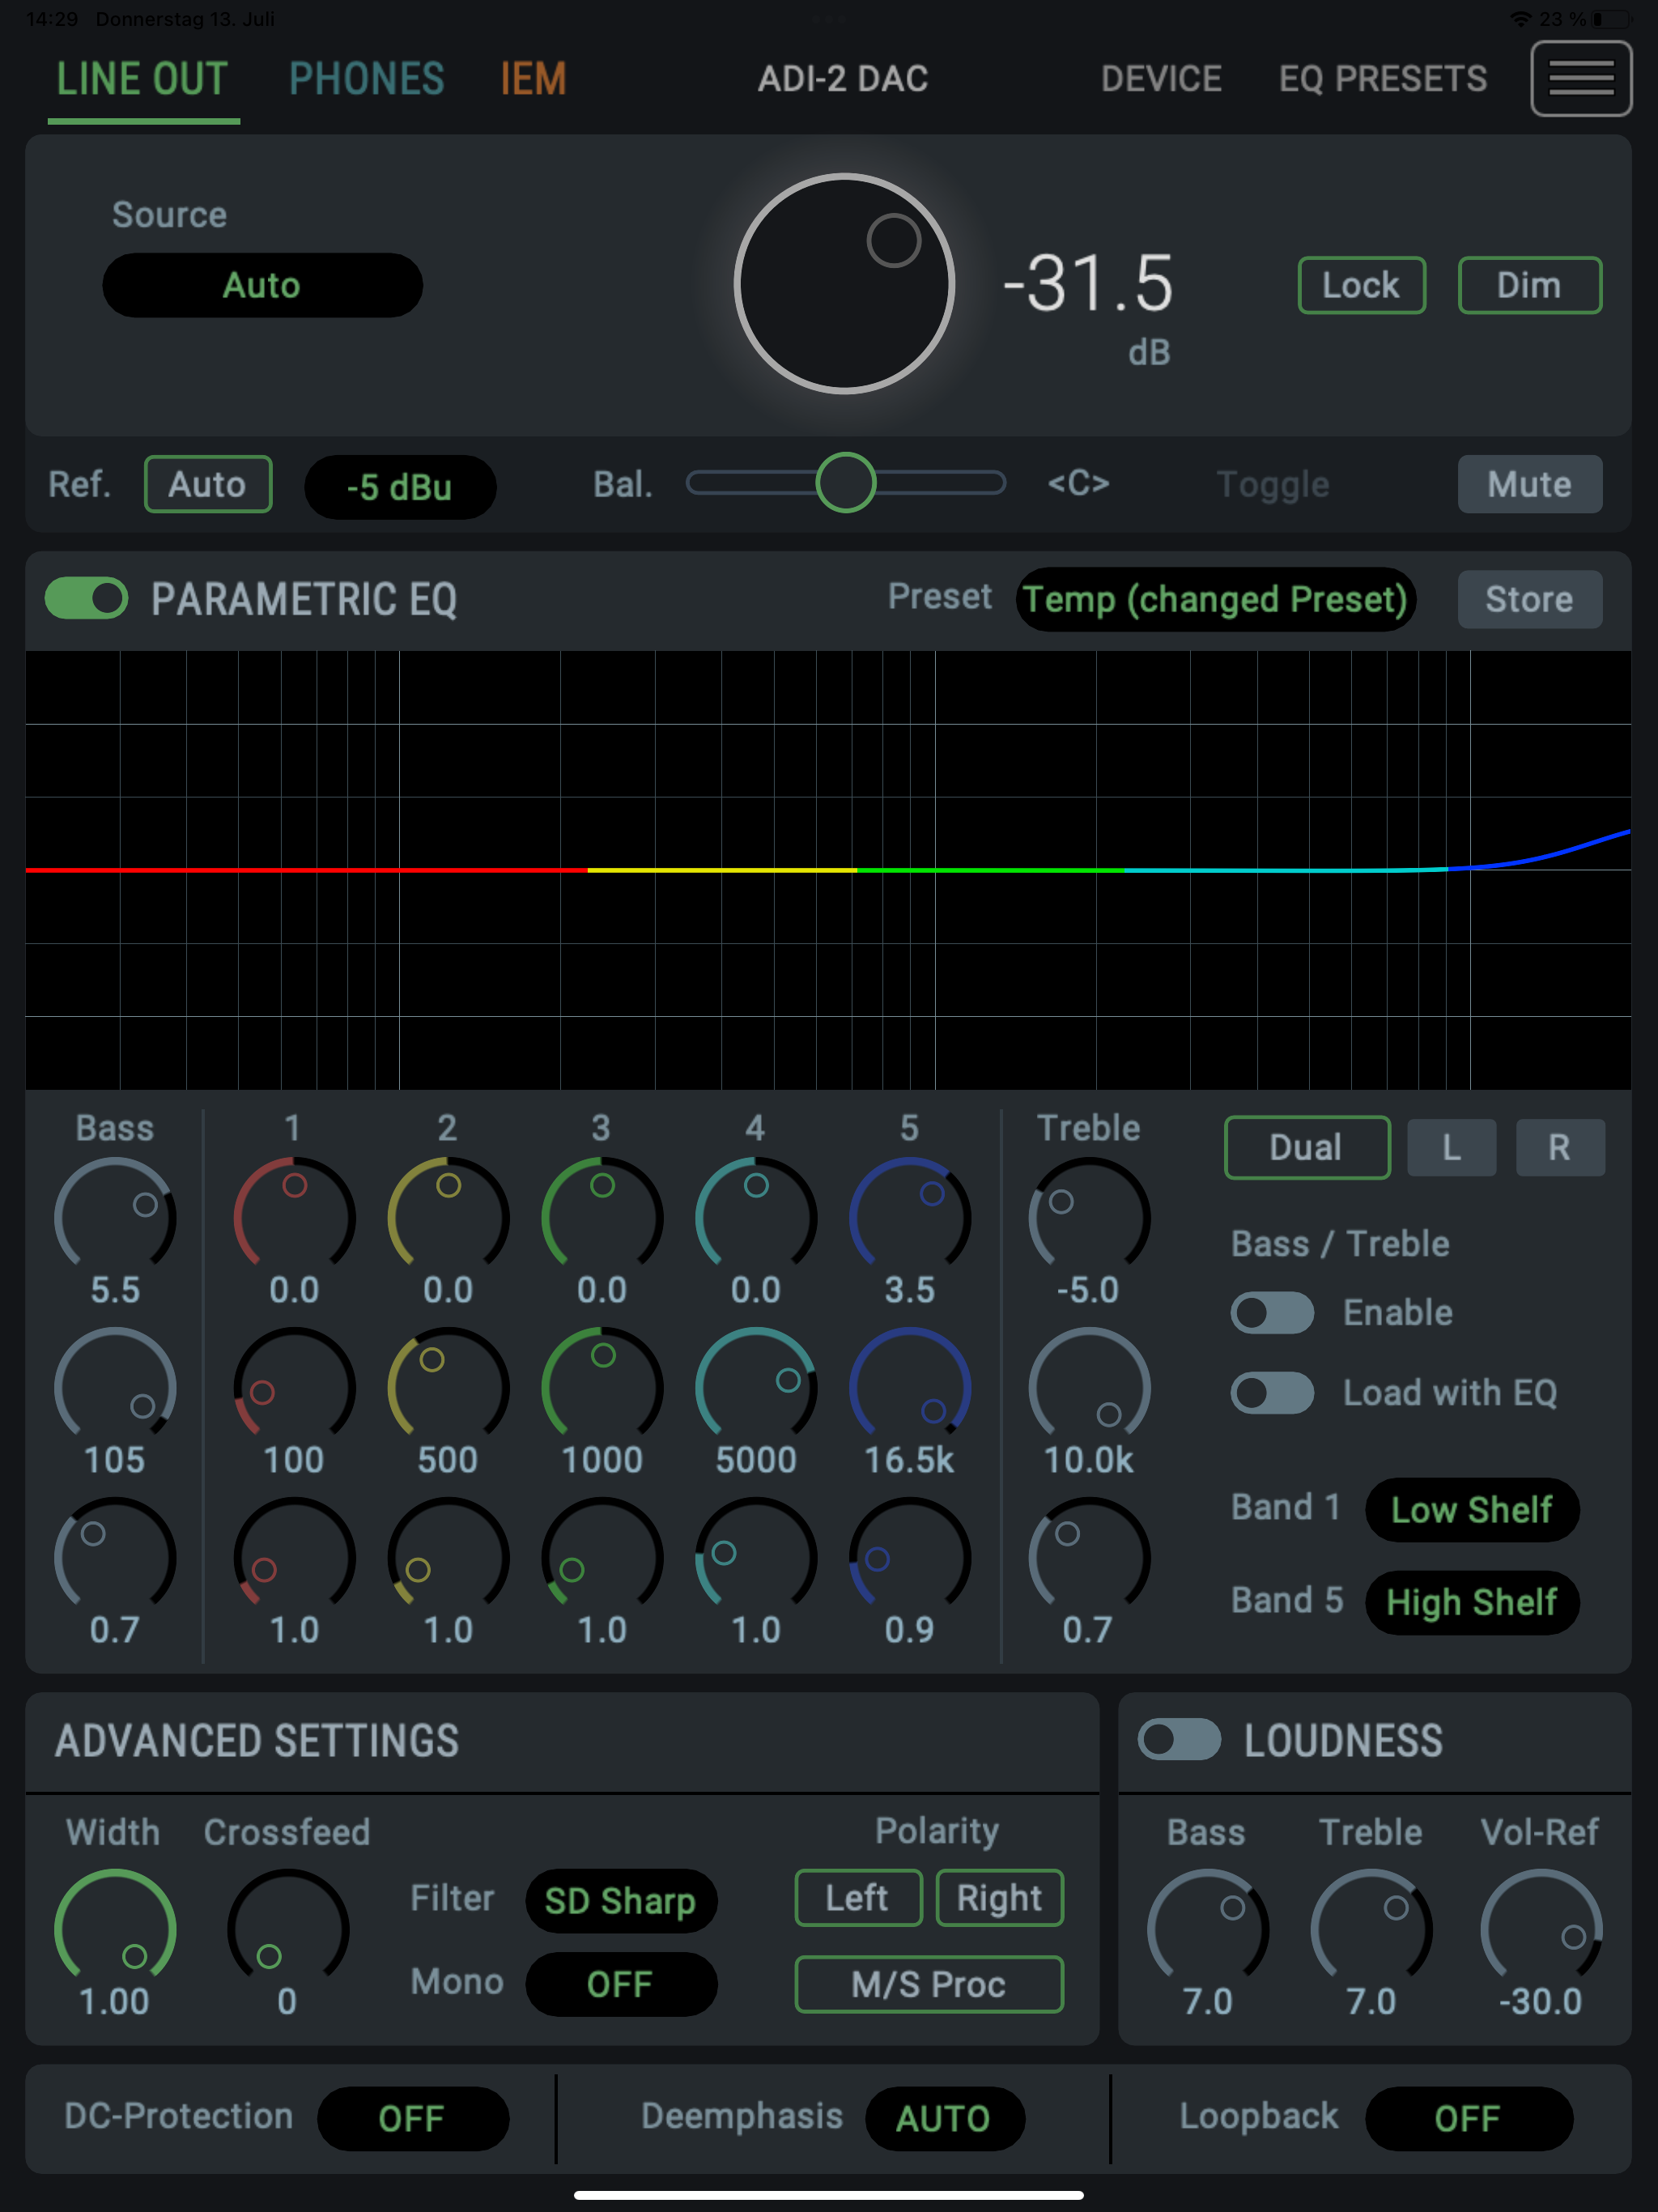The width and height of the screenshot is (1658, 2212).
Task: Enable the Bass / Treble switch
Action: click(1272, 1312)
